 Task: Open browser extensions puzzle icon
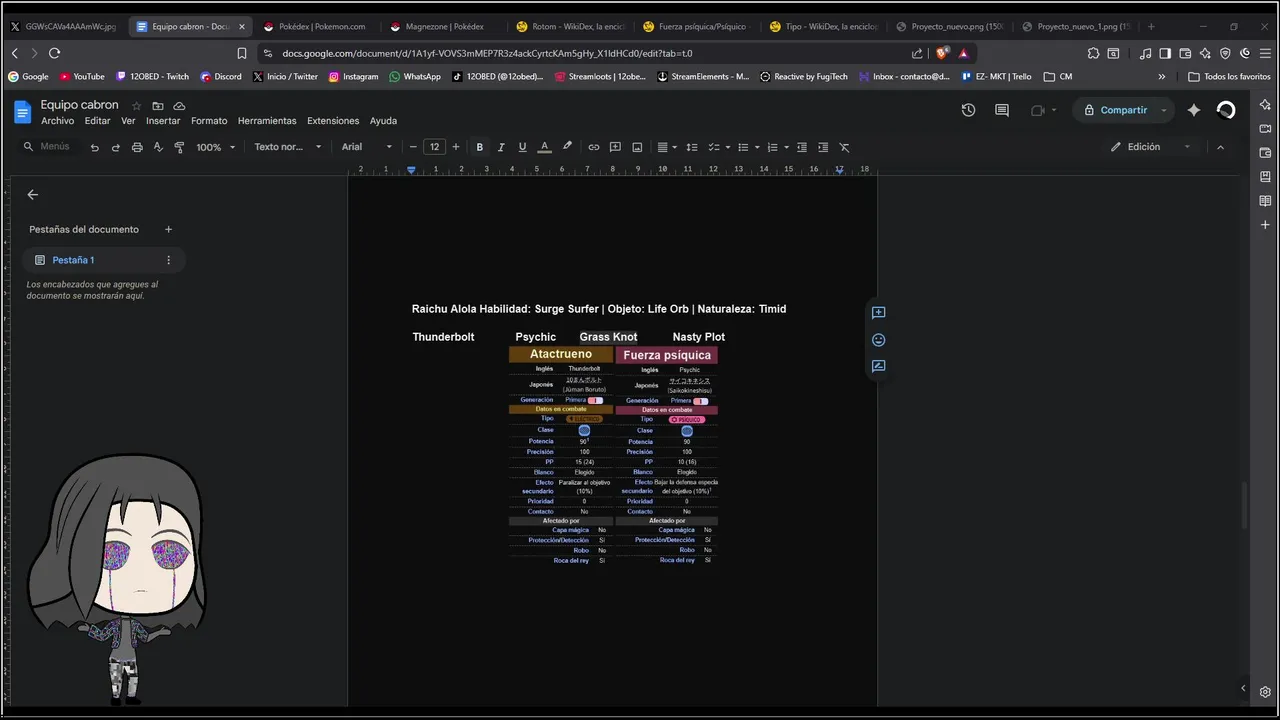1093,53
